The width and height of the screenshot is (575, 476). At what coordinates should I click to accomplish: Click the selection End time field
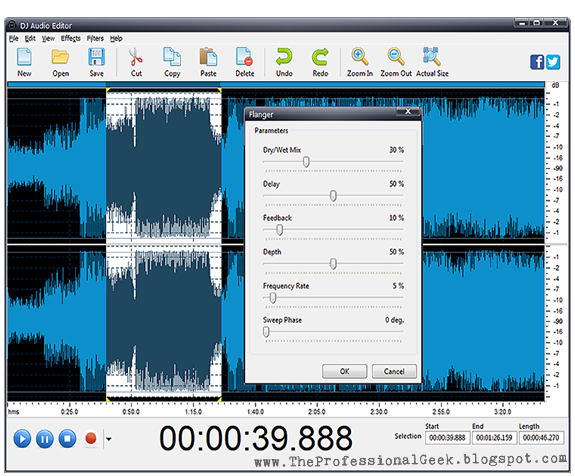click(x=494, y=437)
